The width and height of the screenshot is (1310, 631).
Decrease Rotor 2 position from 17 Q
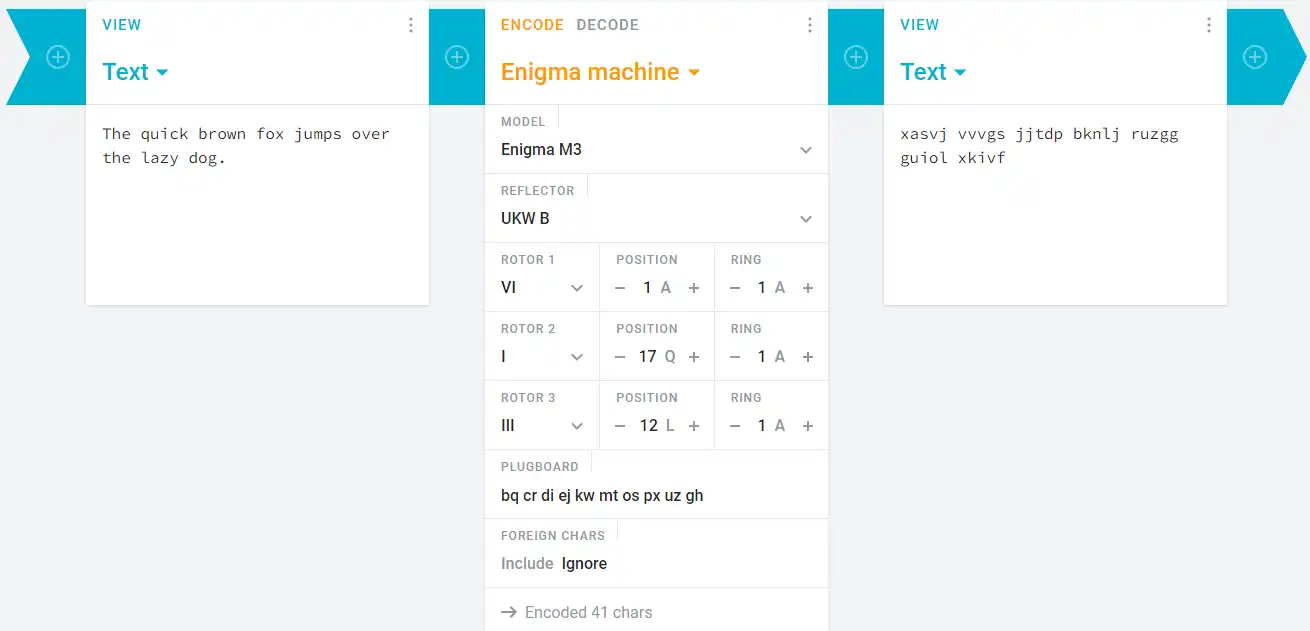pos(620,357)
